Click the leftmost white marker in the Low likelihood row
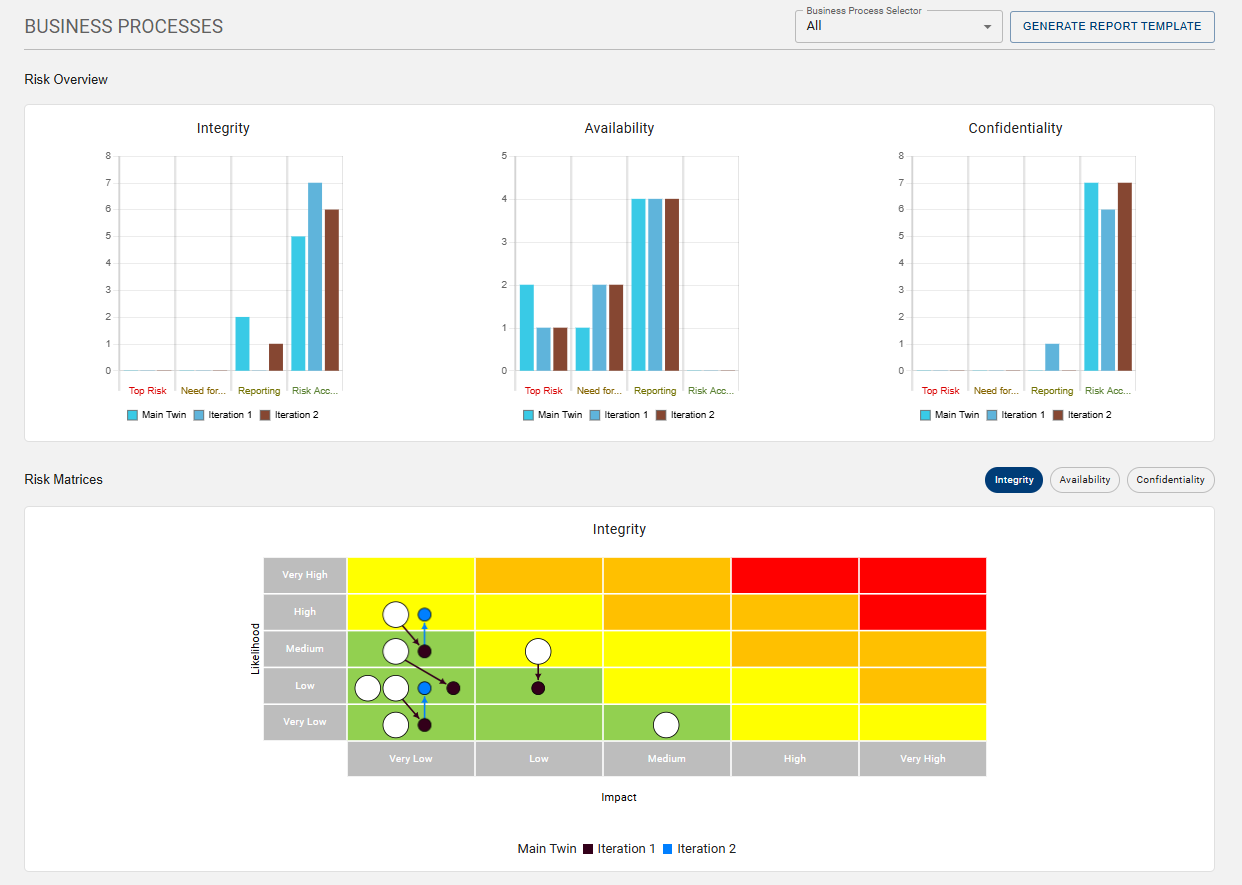 point(368,688)
